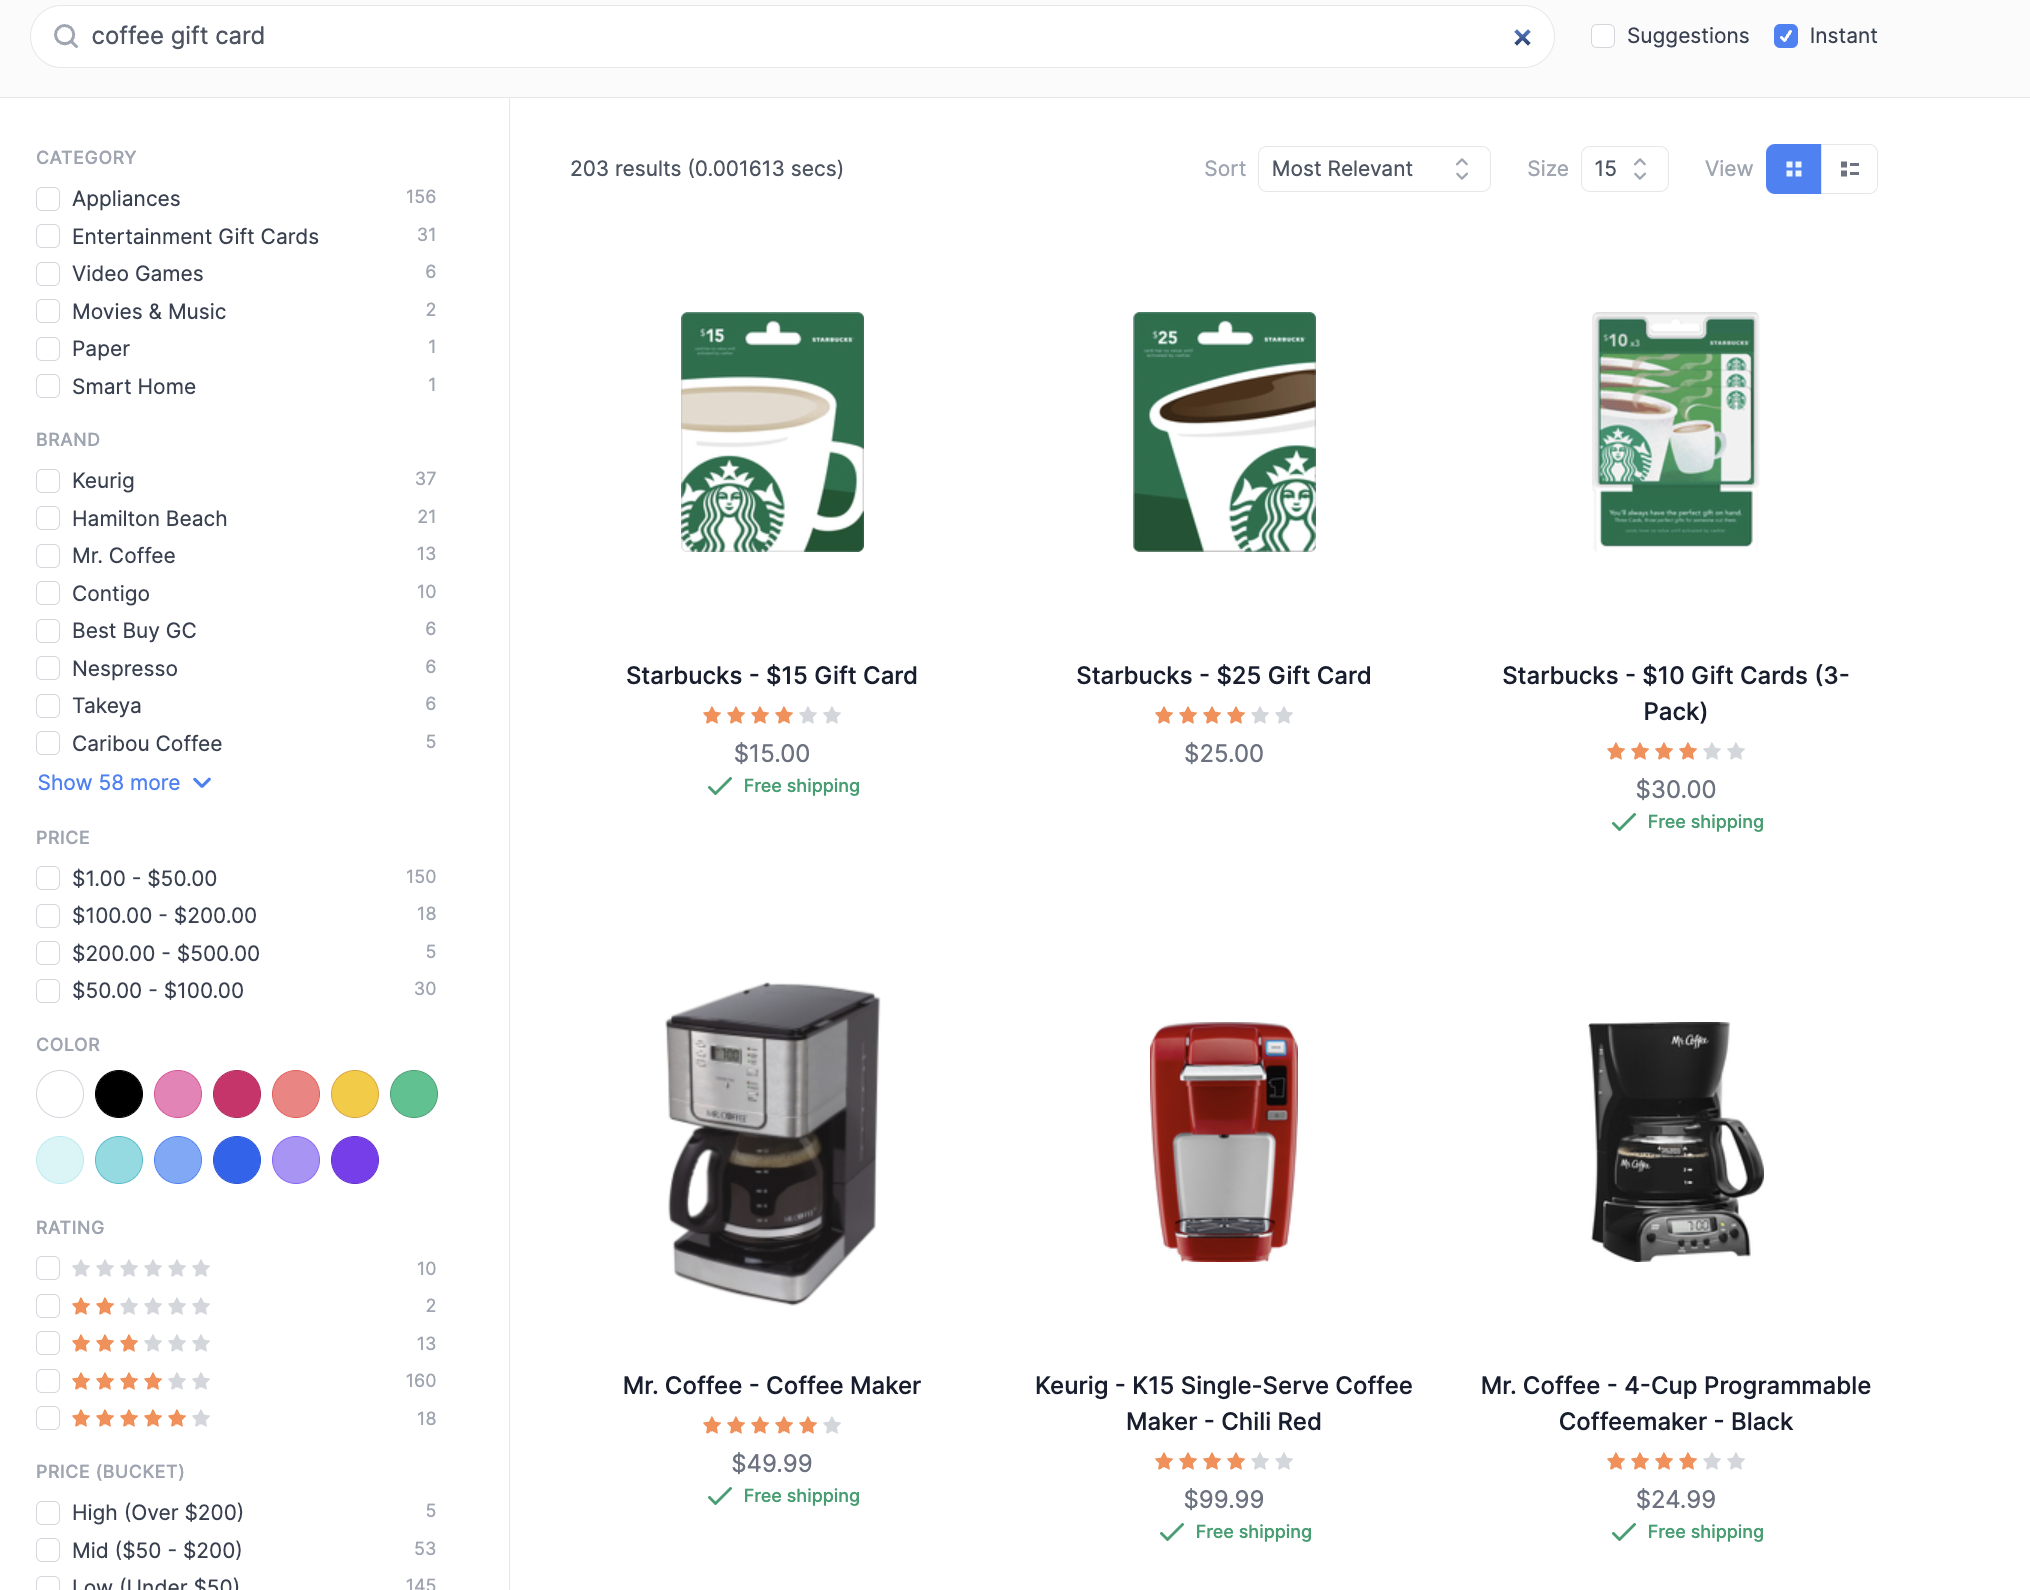Pick the royal blue color swatch

point(237,1160)
